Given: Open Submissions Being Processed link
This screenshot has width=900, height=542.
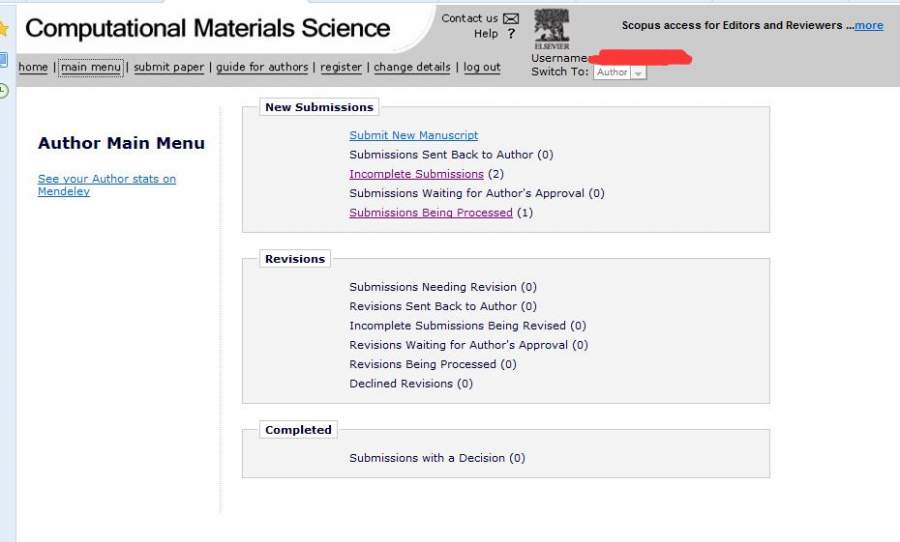Looking at the screenshot, I should (430, 213).
